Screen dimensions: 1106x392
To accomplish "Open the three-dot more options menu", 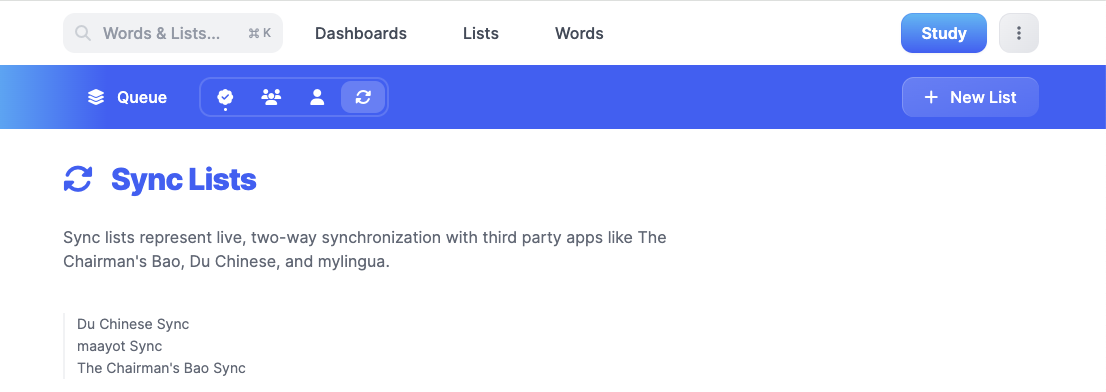I will pos(1019,33).
